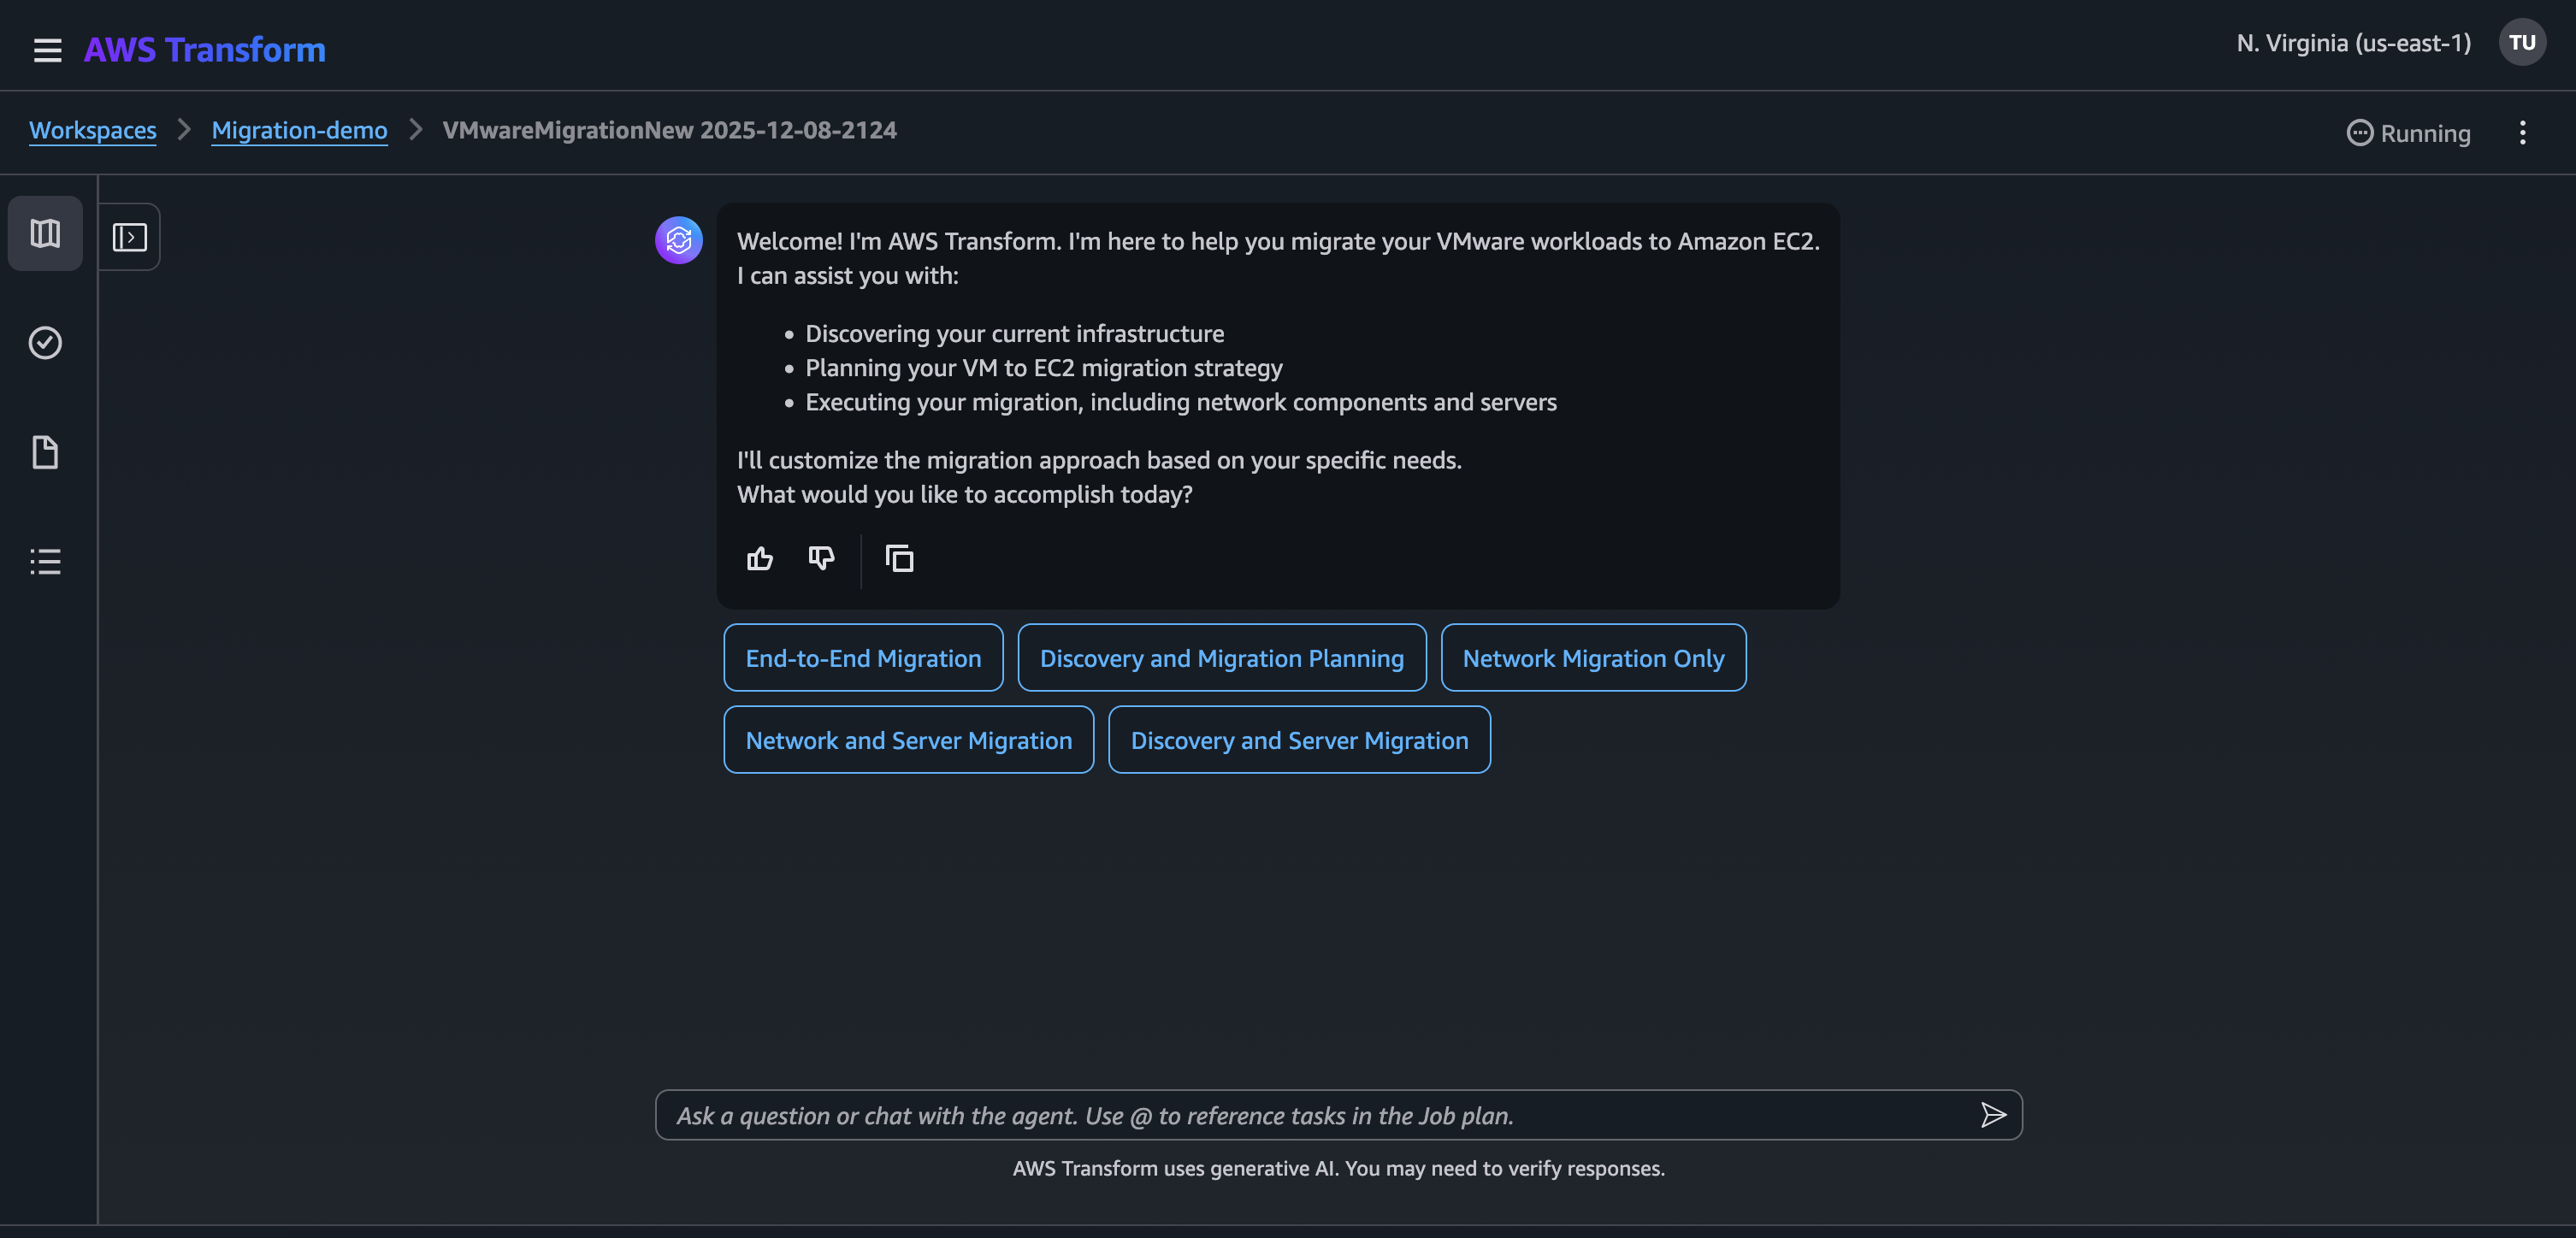This screenshot has width=2576, height=1238.
Task: Open the job plan list icon
Action: click(x=45, y=560)
